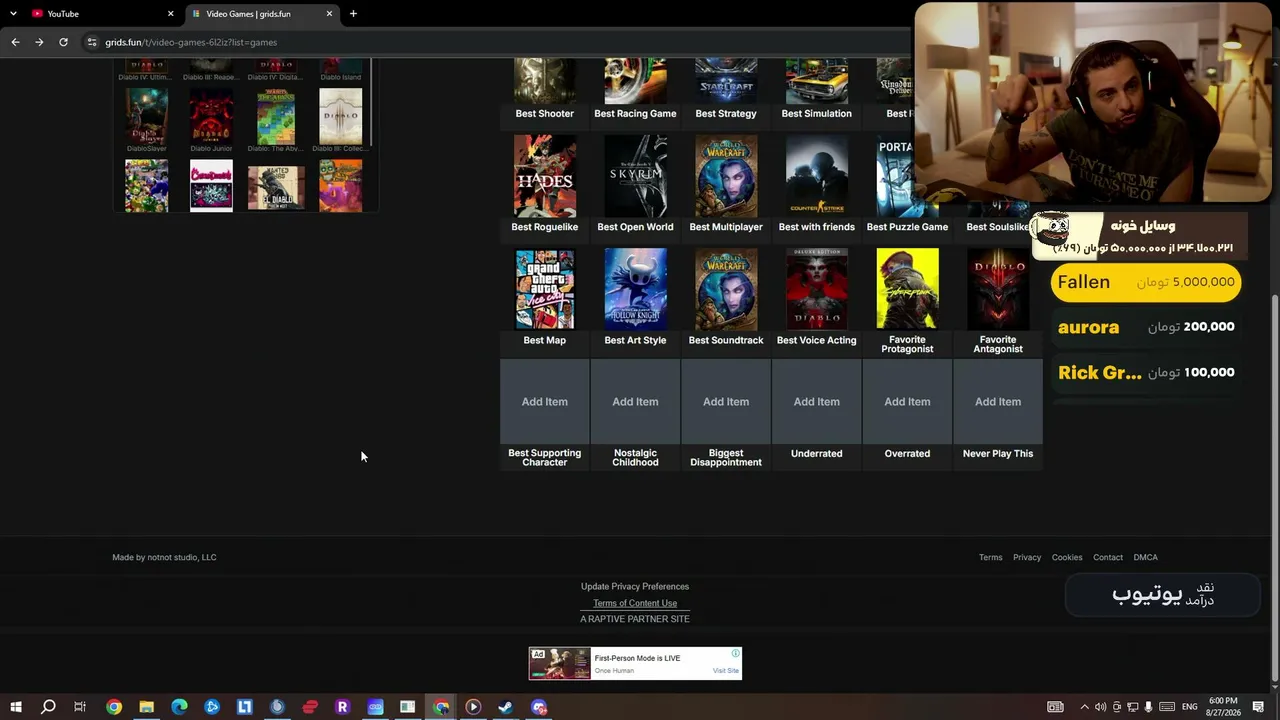1280x720 pixels.
Task: Click the Diablo cover in Best Voice Acting
Action: click(817, 289)
